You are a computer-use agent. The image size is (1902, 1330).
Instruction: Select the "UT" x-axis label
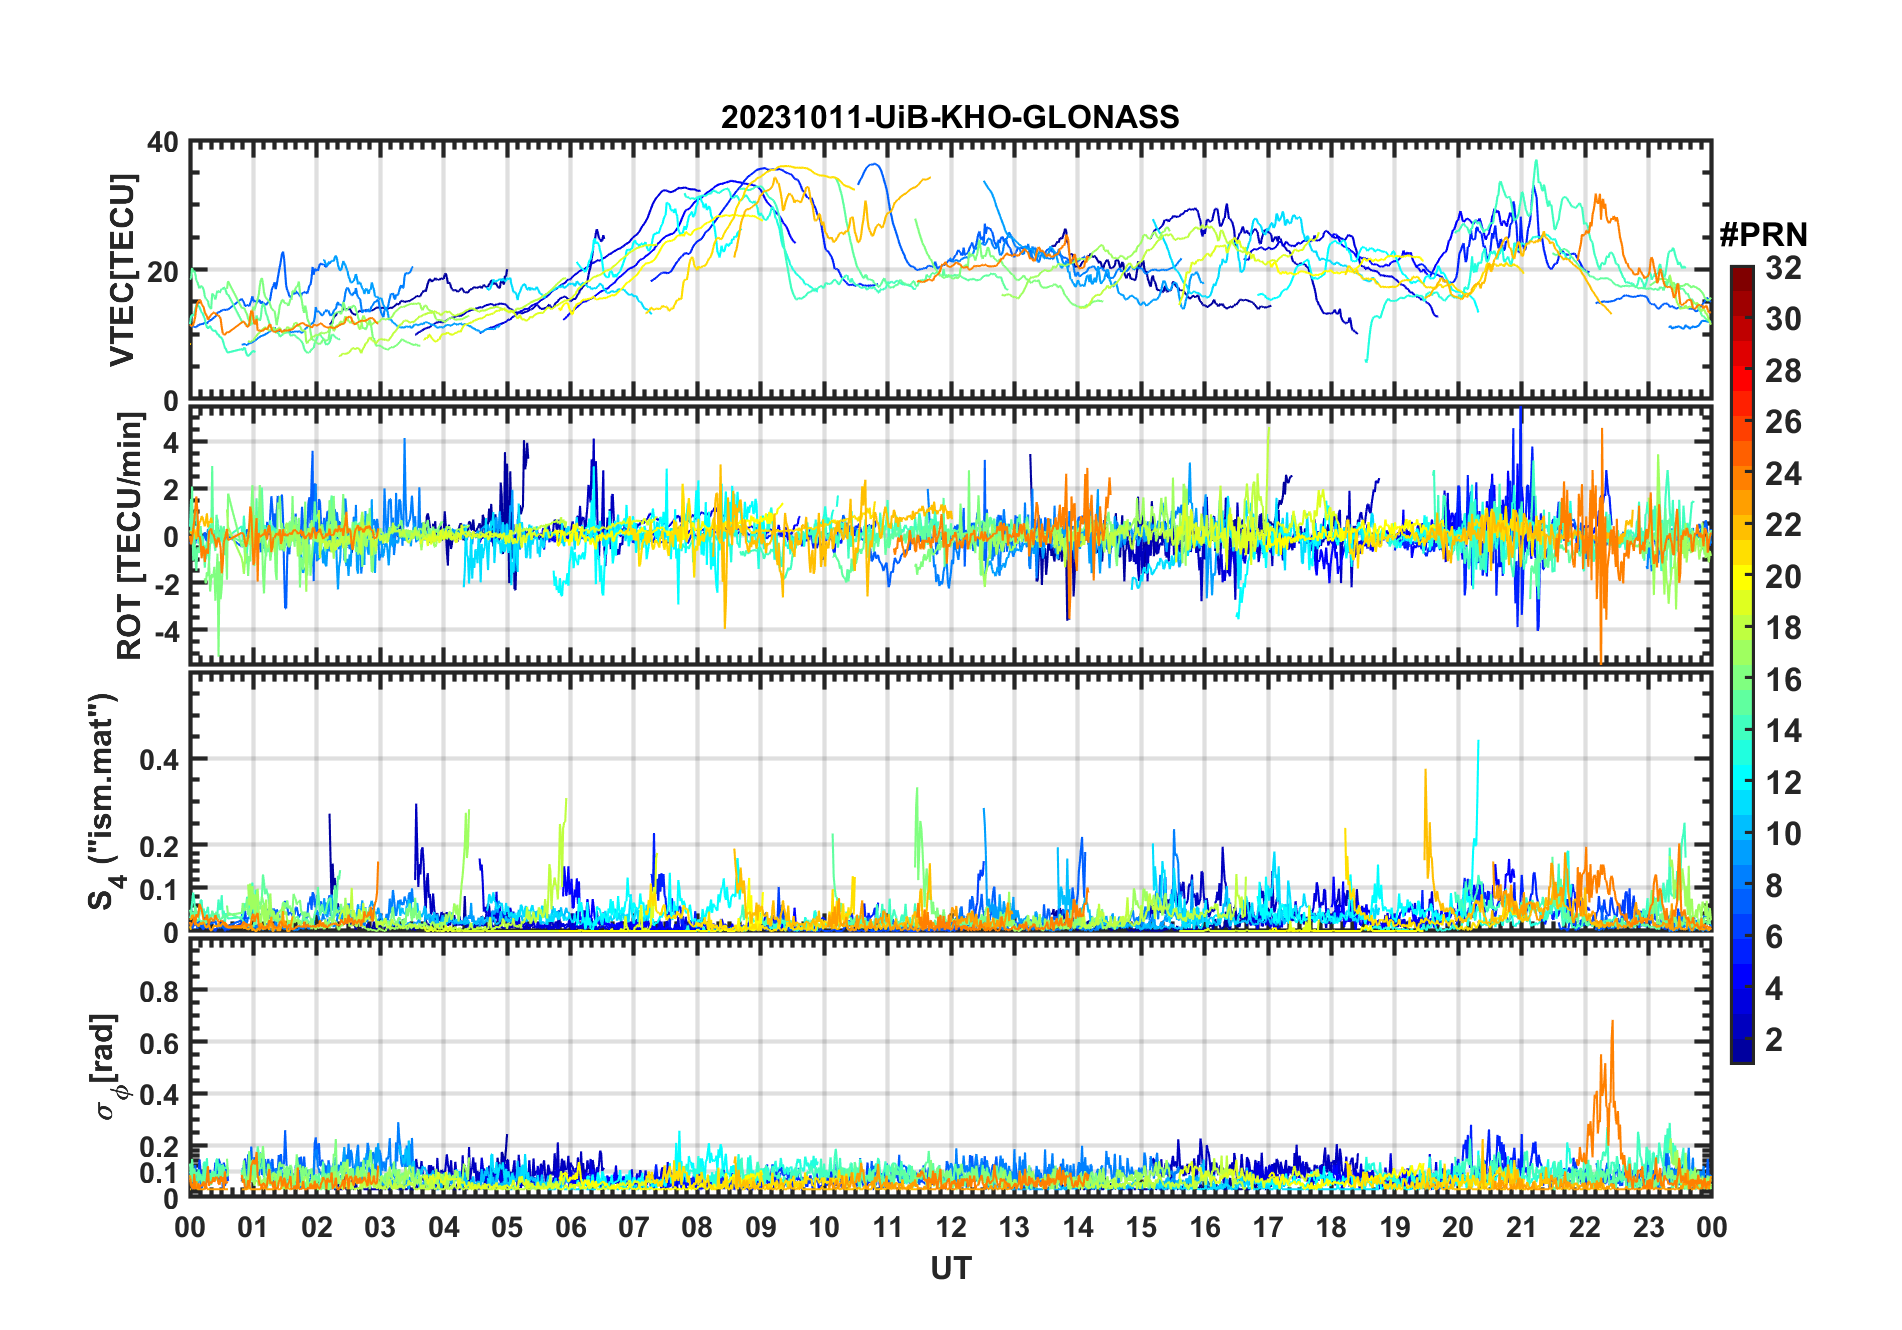point(951,1269)
